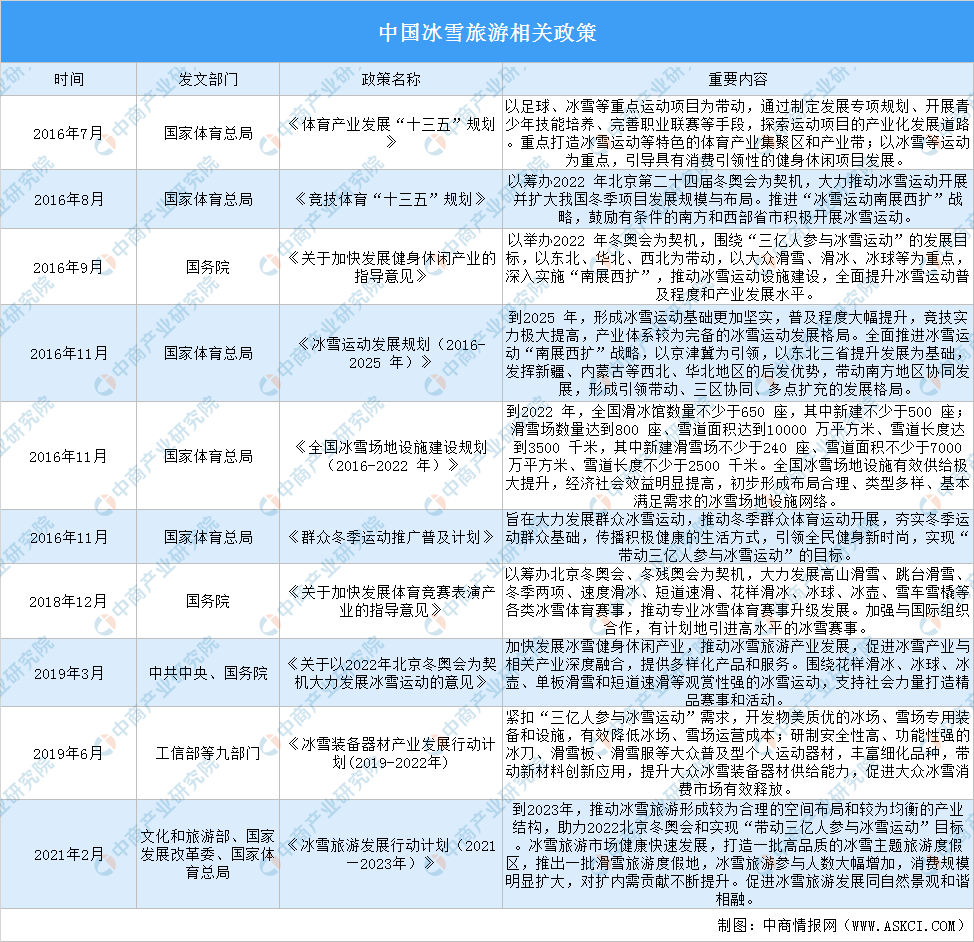Click policy 《关于加快发展体育竞赛表演产业的指导意见》
The height and width of the screenshot is (942, 974).
(391, 601)
